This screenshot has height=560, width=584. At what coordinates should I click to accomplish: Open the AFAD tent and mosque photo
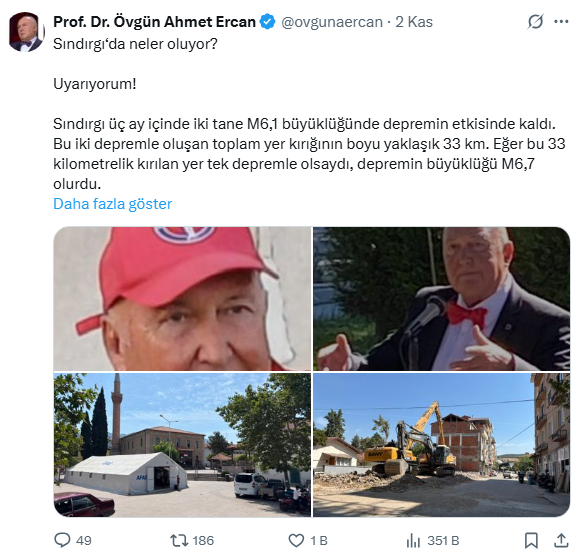(182, 445)
